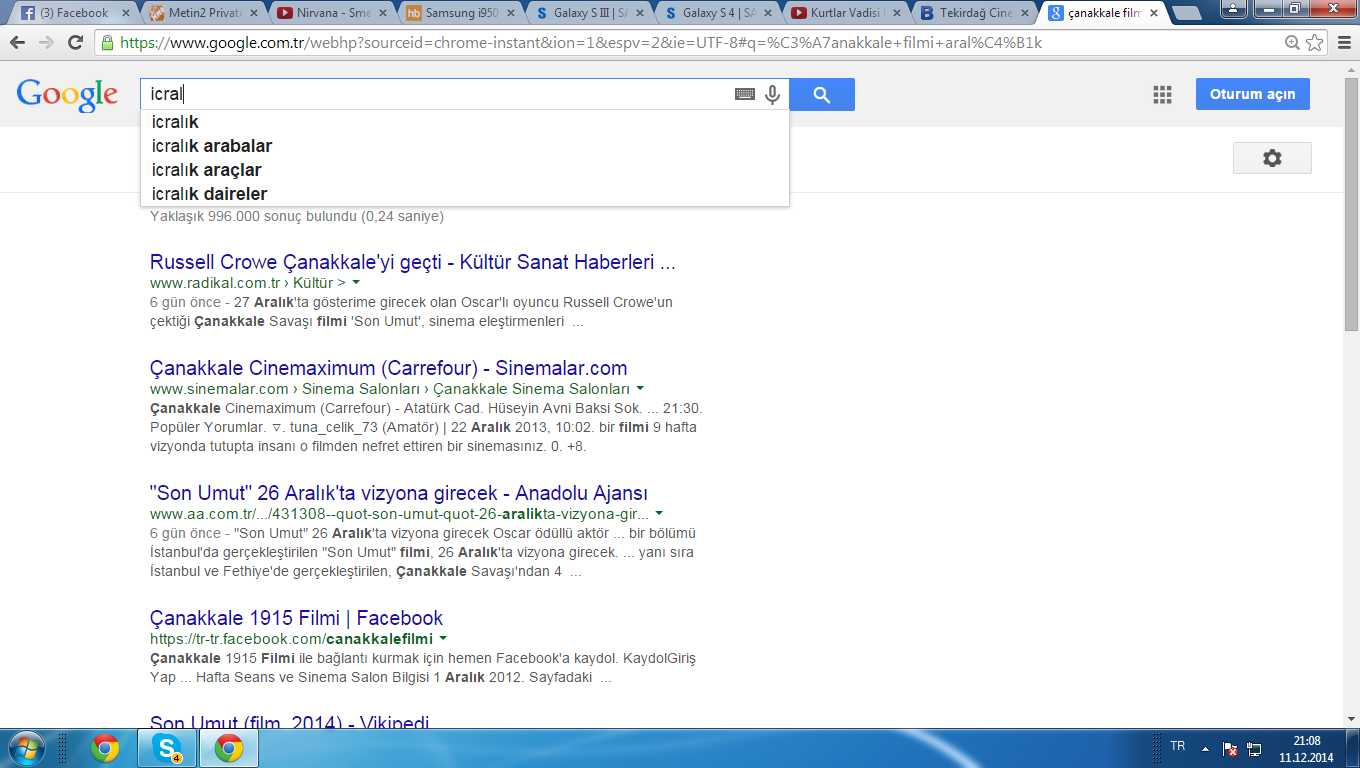Go back with browser back arrow
Screen dimensions: 1360x768
[18, 43]
